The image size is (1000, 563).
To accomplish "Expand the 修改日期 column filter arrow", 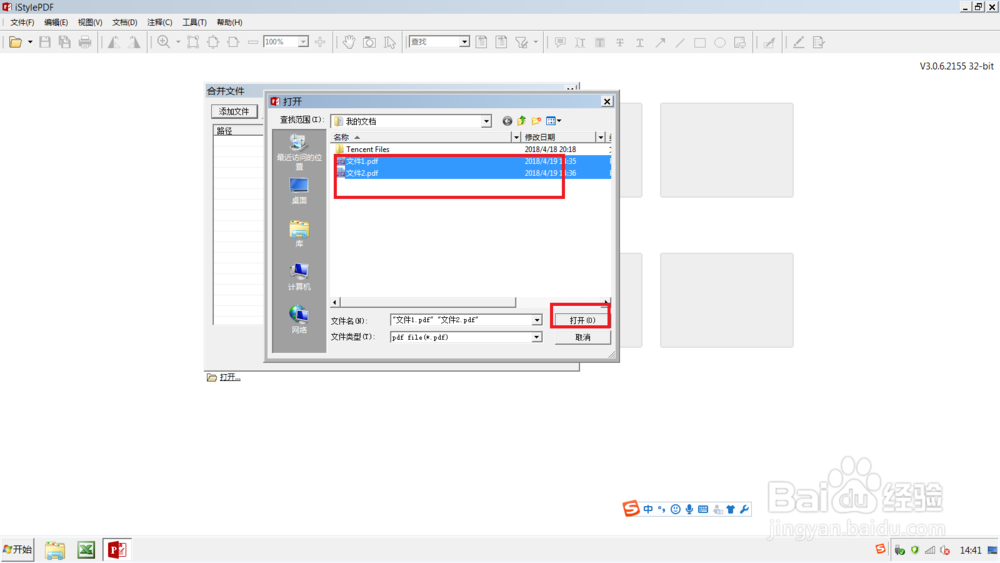I will coord(600,137).
